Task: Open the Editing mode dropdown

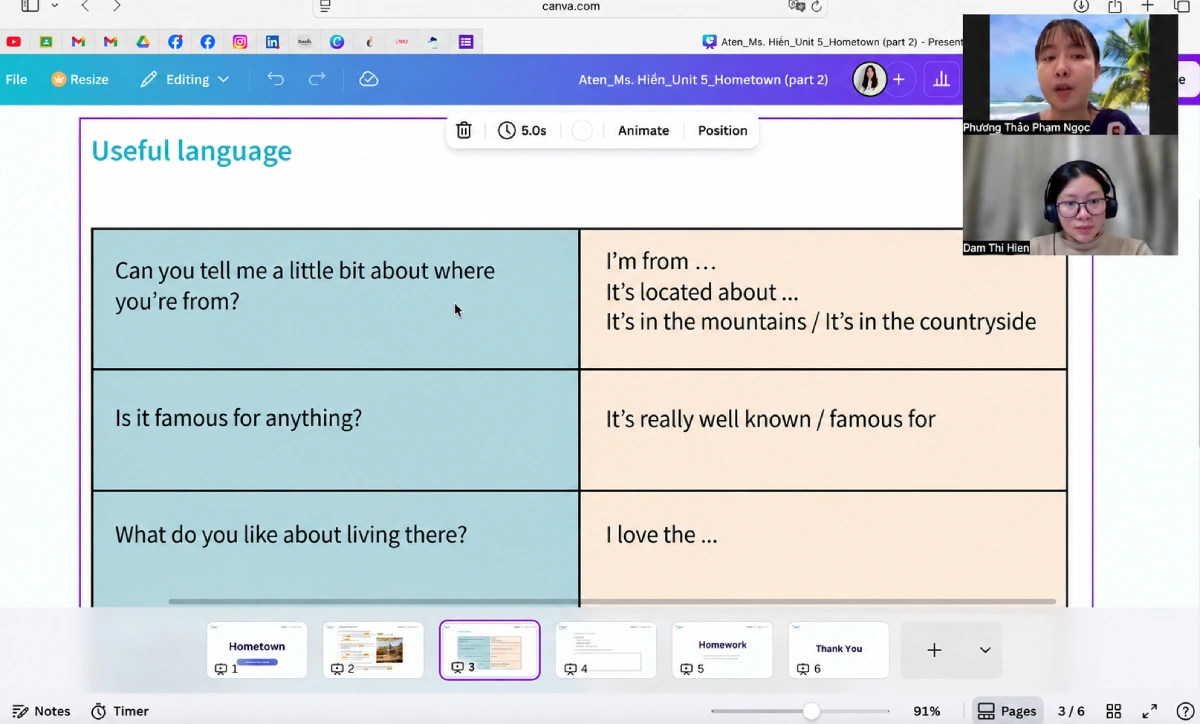Action: pyautogui.click(x=185, y=79)
